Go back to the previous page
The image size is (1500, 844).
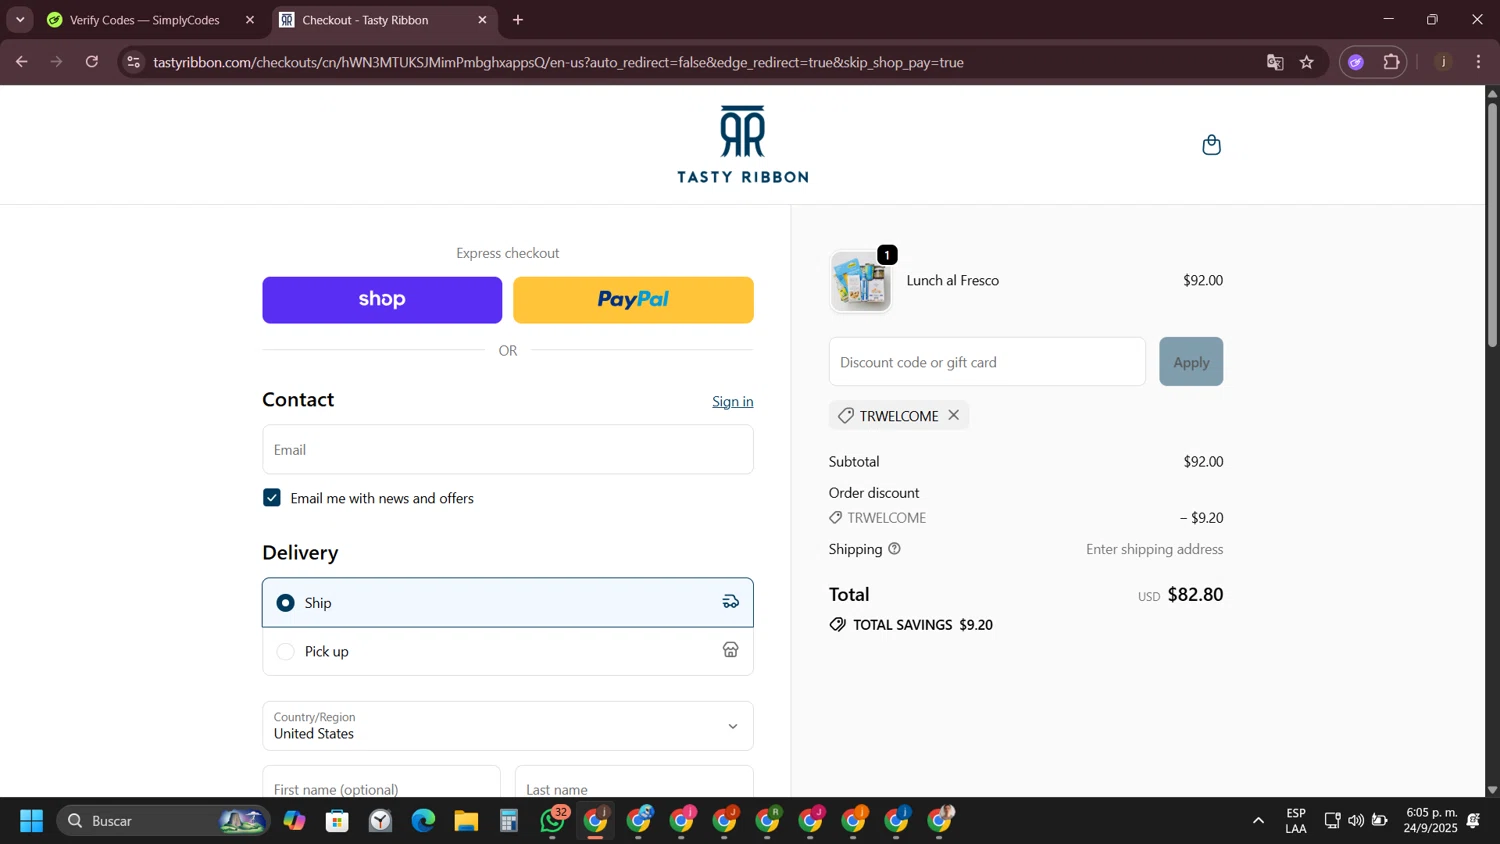tap(22, 62)
